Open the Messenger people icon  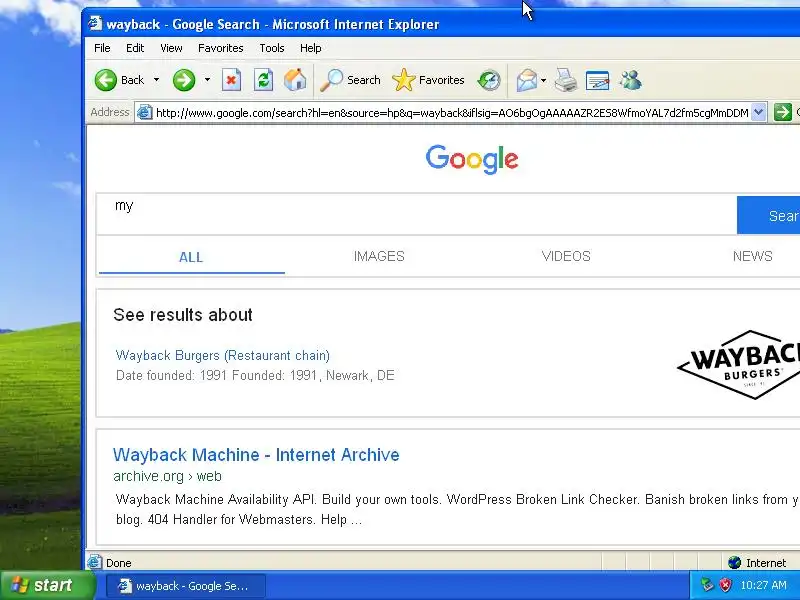click(x=631, y=80)
